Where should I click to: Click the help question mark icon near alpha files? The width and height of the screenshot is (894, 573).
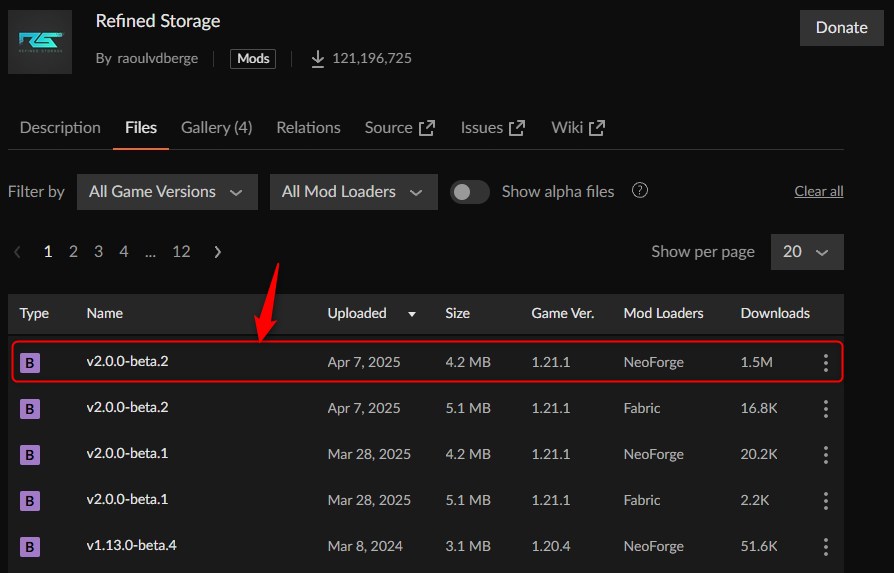(x=640, y=190)
